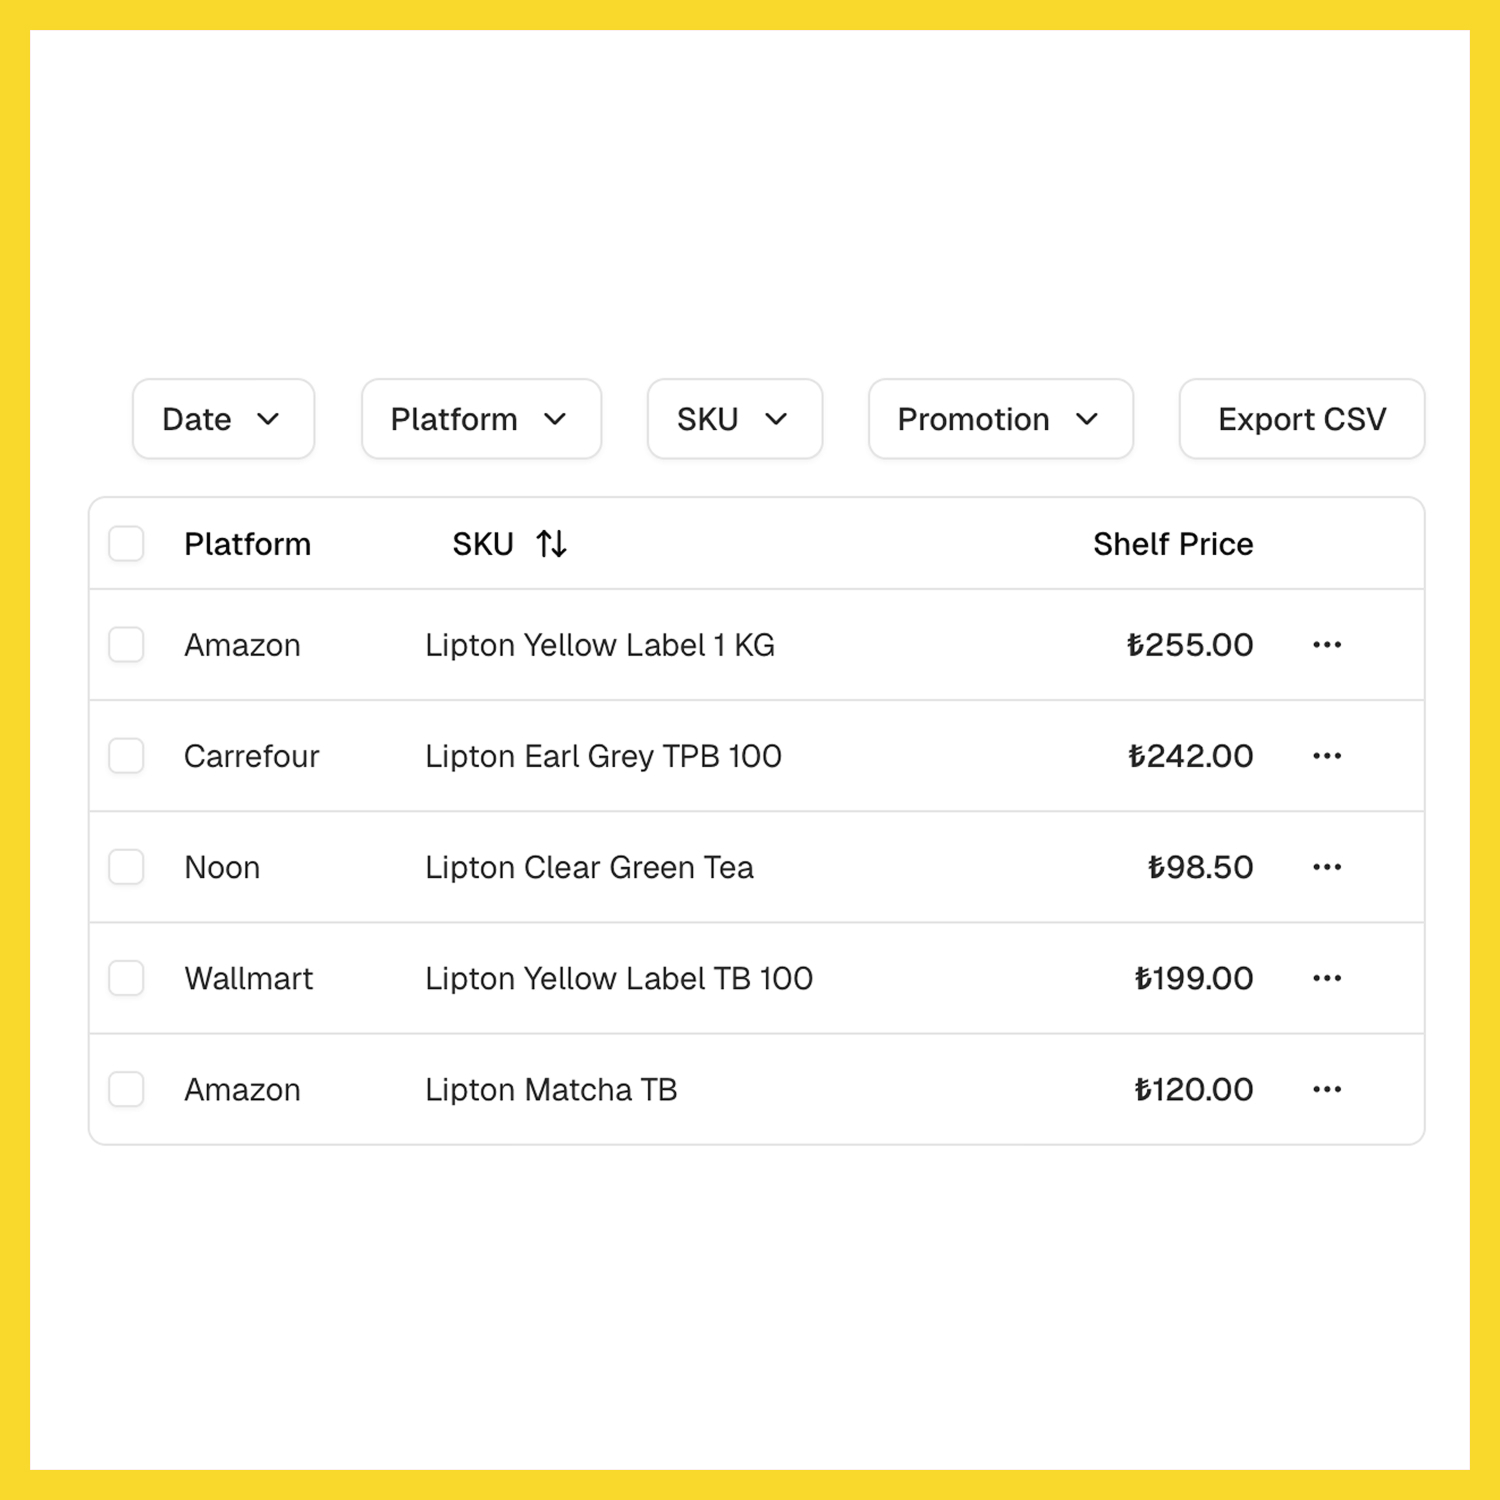The width and height of the screenshot is (1500, 1500).
Task: Select all rows with header checkbox
Action: click(x=127, y=544)
